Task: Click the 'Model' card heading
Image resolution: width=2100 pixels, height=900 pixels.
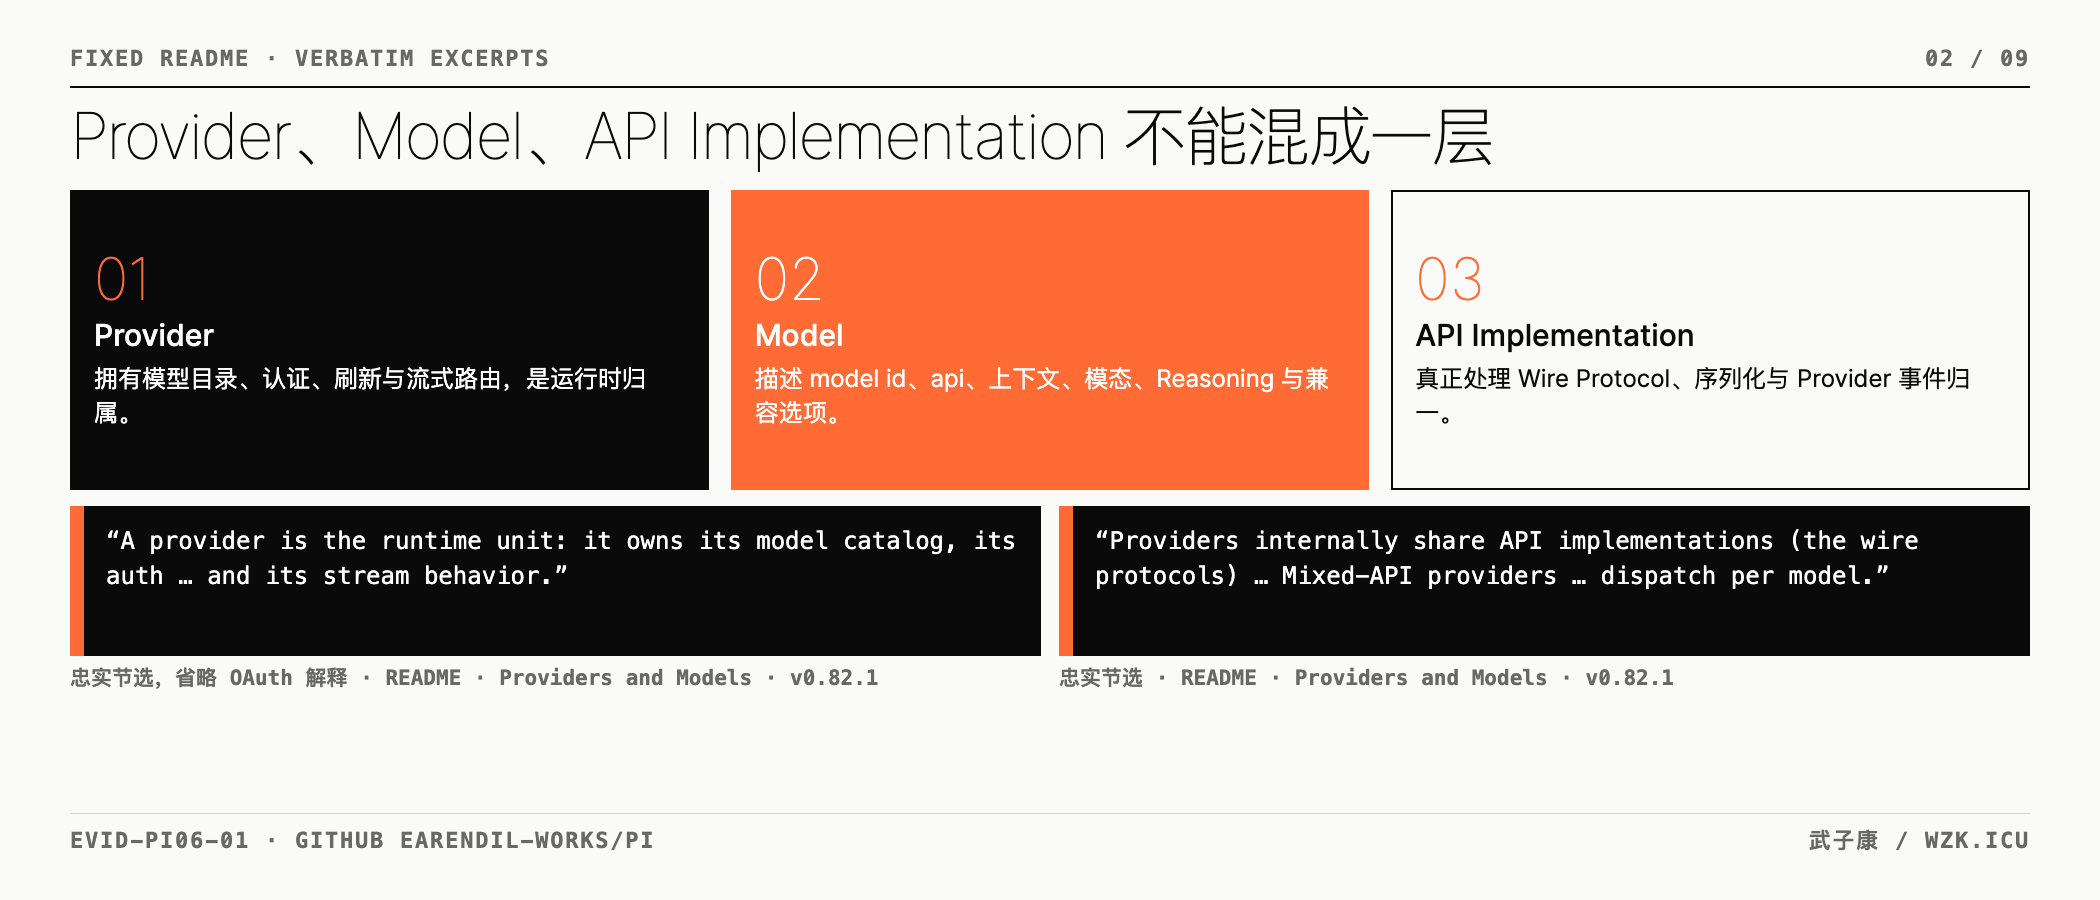Action: tap(799, 335)
